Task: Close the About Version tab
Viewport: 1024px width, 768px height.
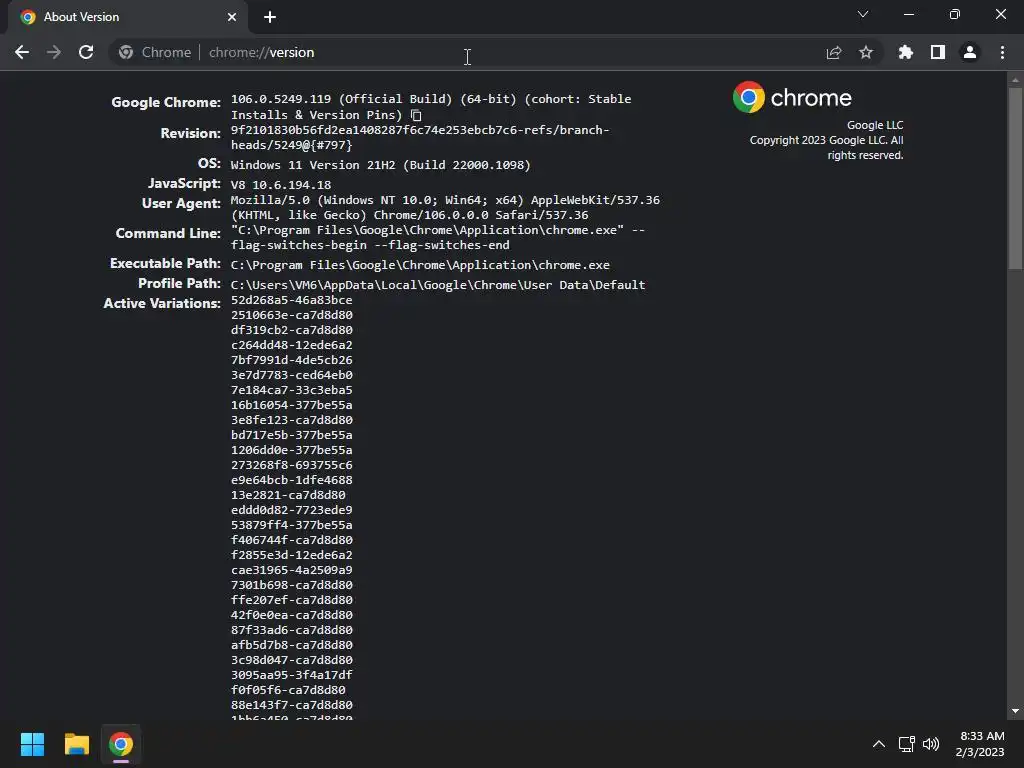Action: point(232,17)
